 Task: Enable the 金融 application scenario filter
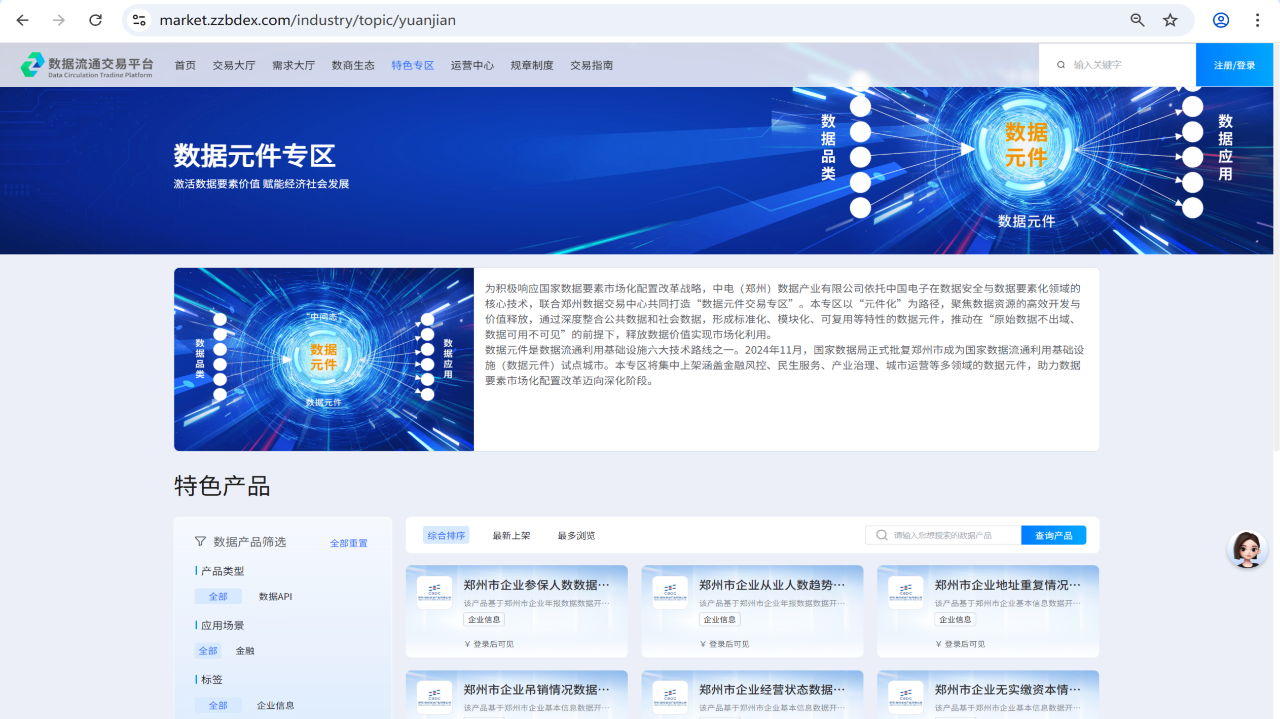244,650
